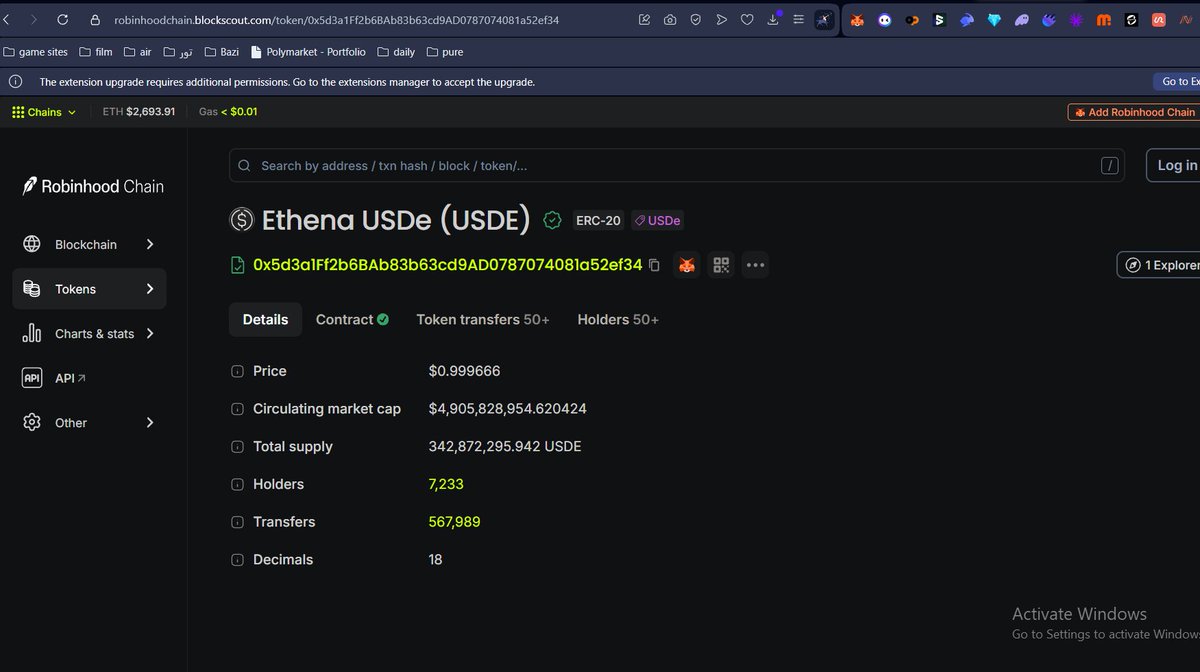Switch to the Contract tab
Screen dimensions: 1200x672
click(351, 320)
